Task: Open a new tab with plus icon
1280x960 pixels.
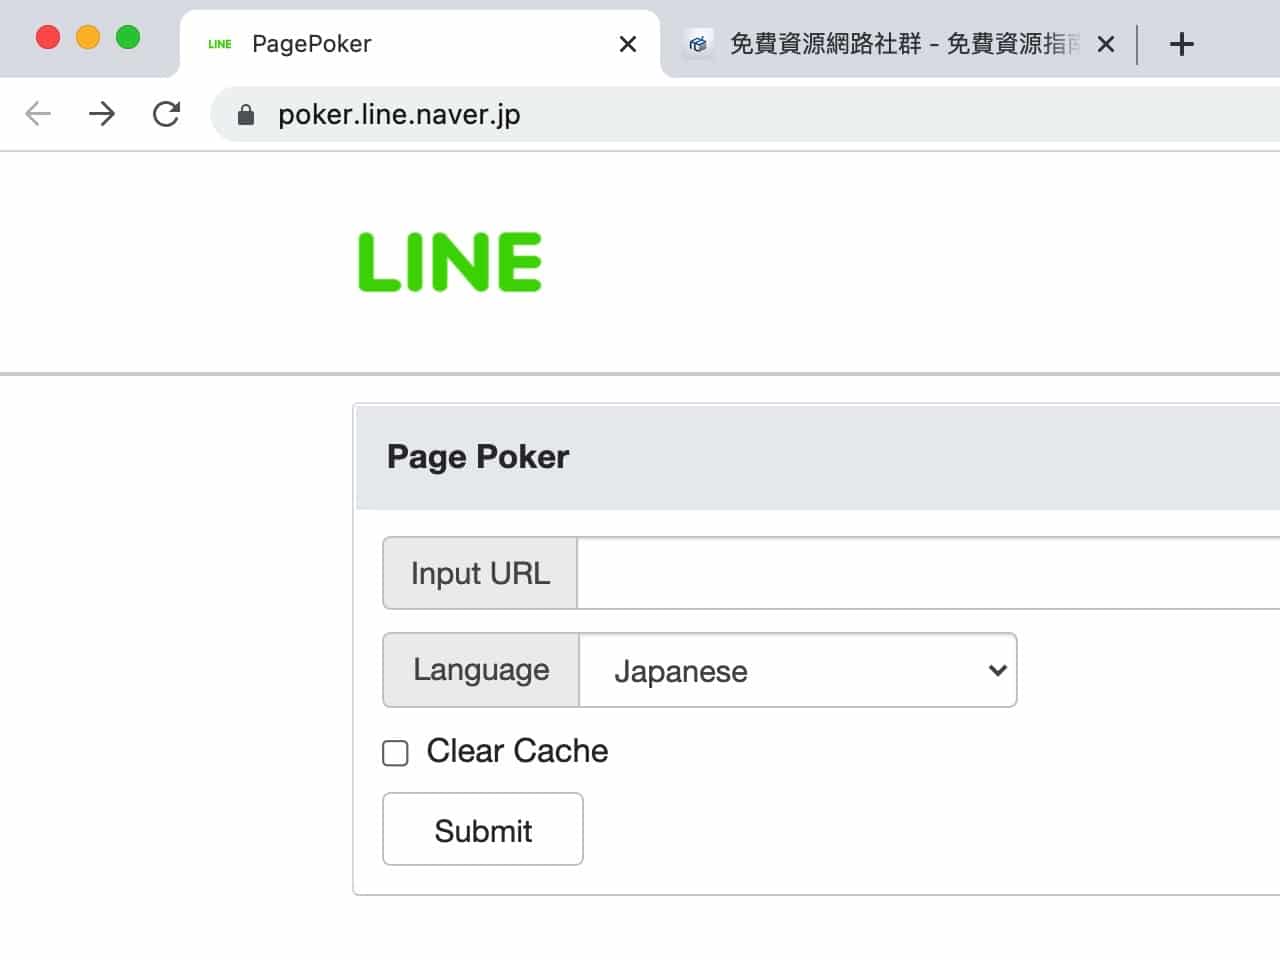Action: [x=1181, y=44]
